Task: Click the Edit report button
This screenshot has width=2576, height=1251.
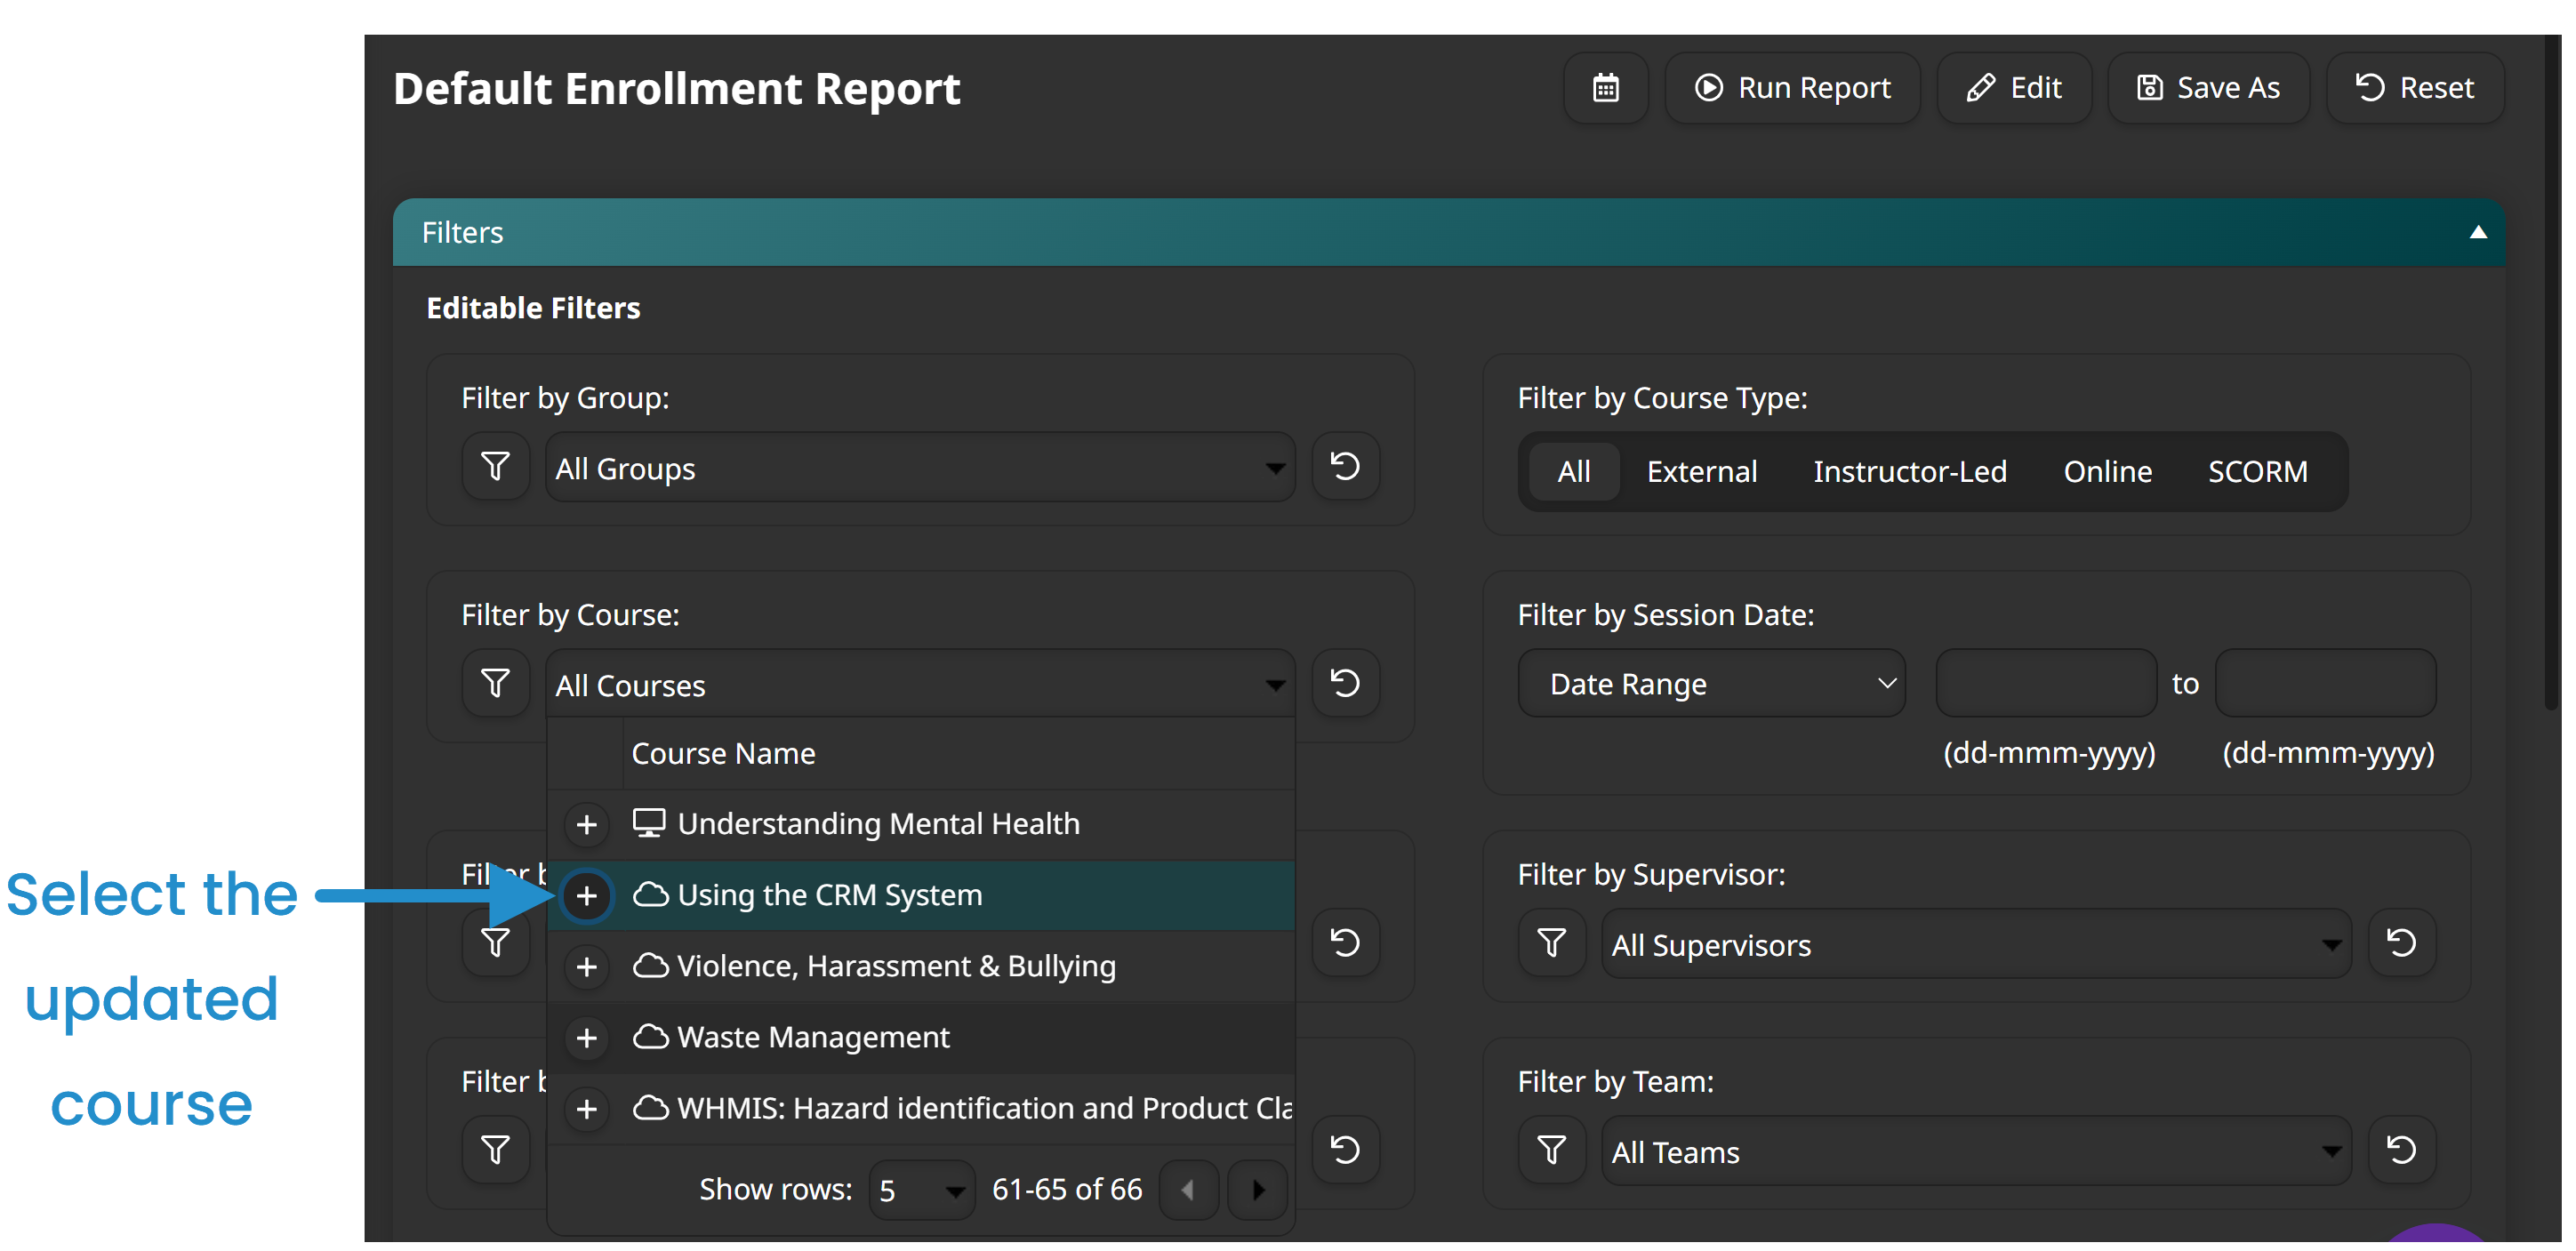Action: click(2014, 88)
